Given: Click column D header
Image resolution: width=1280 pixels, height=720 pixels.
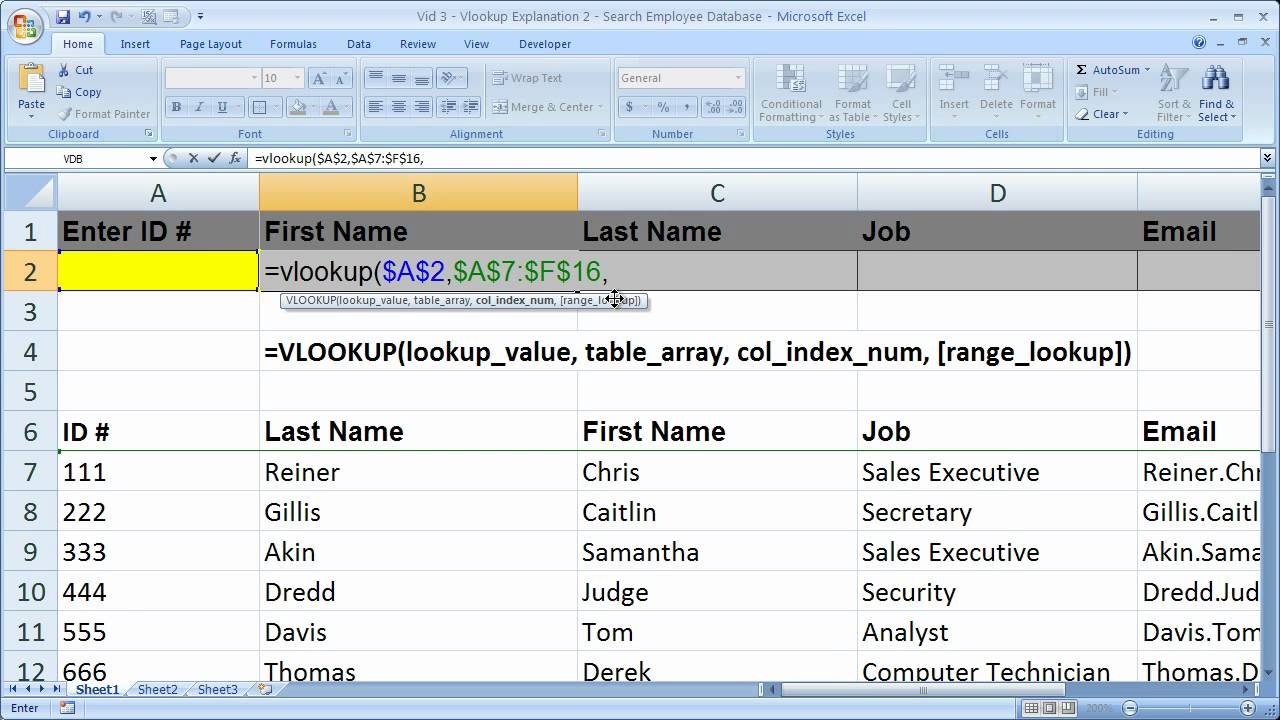Looking at the screenshot, I should pos(997,192).
